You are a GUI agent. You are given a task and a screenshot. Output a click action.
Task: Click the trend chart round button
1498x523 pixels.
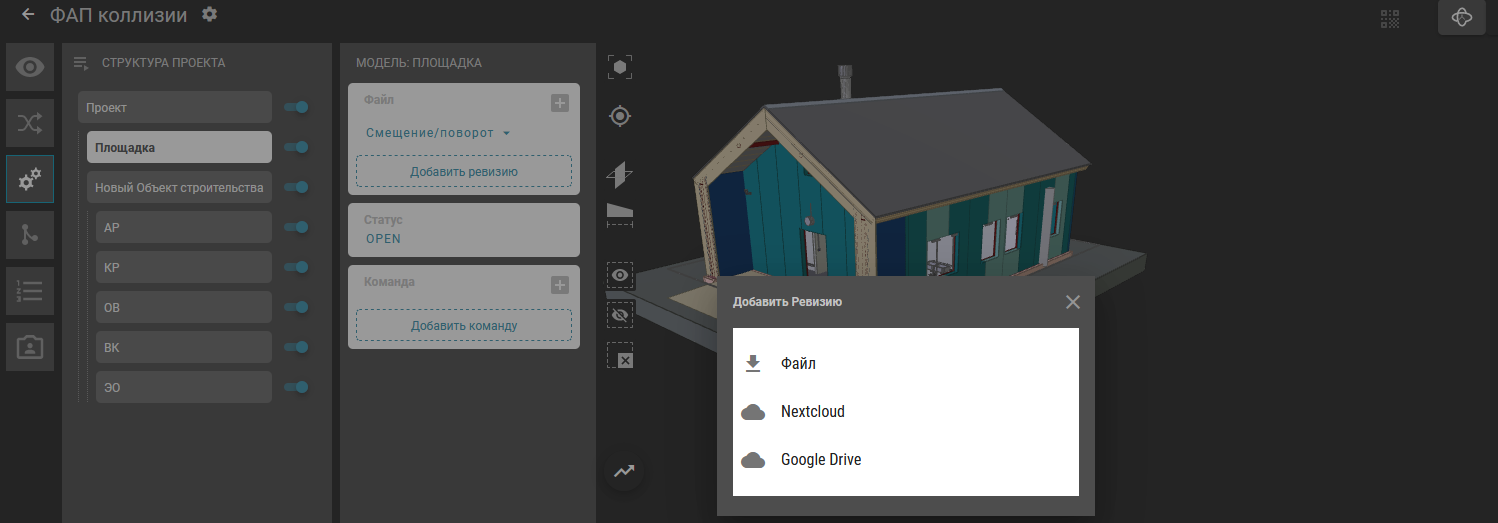coord(624,471)
